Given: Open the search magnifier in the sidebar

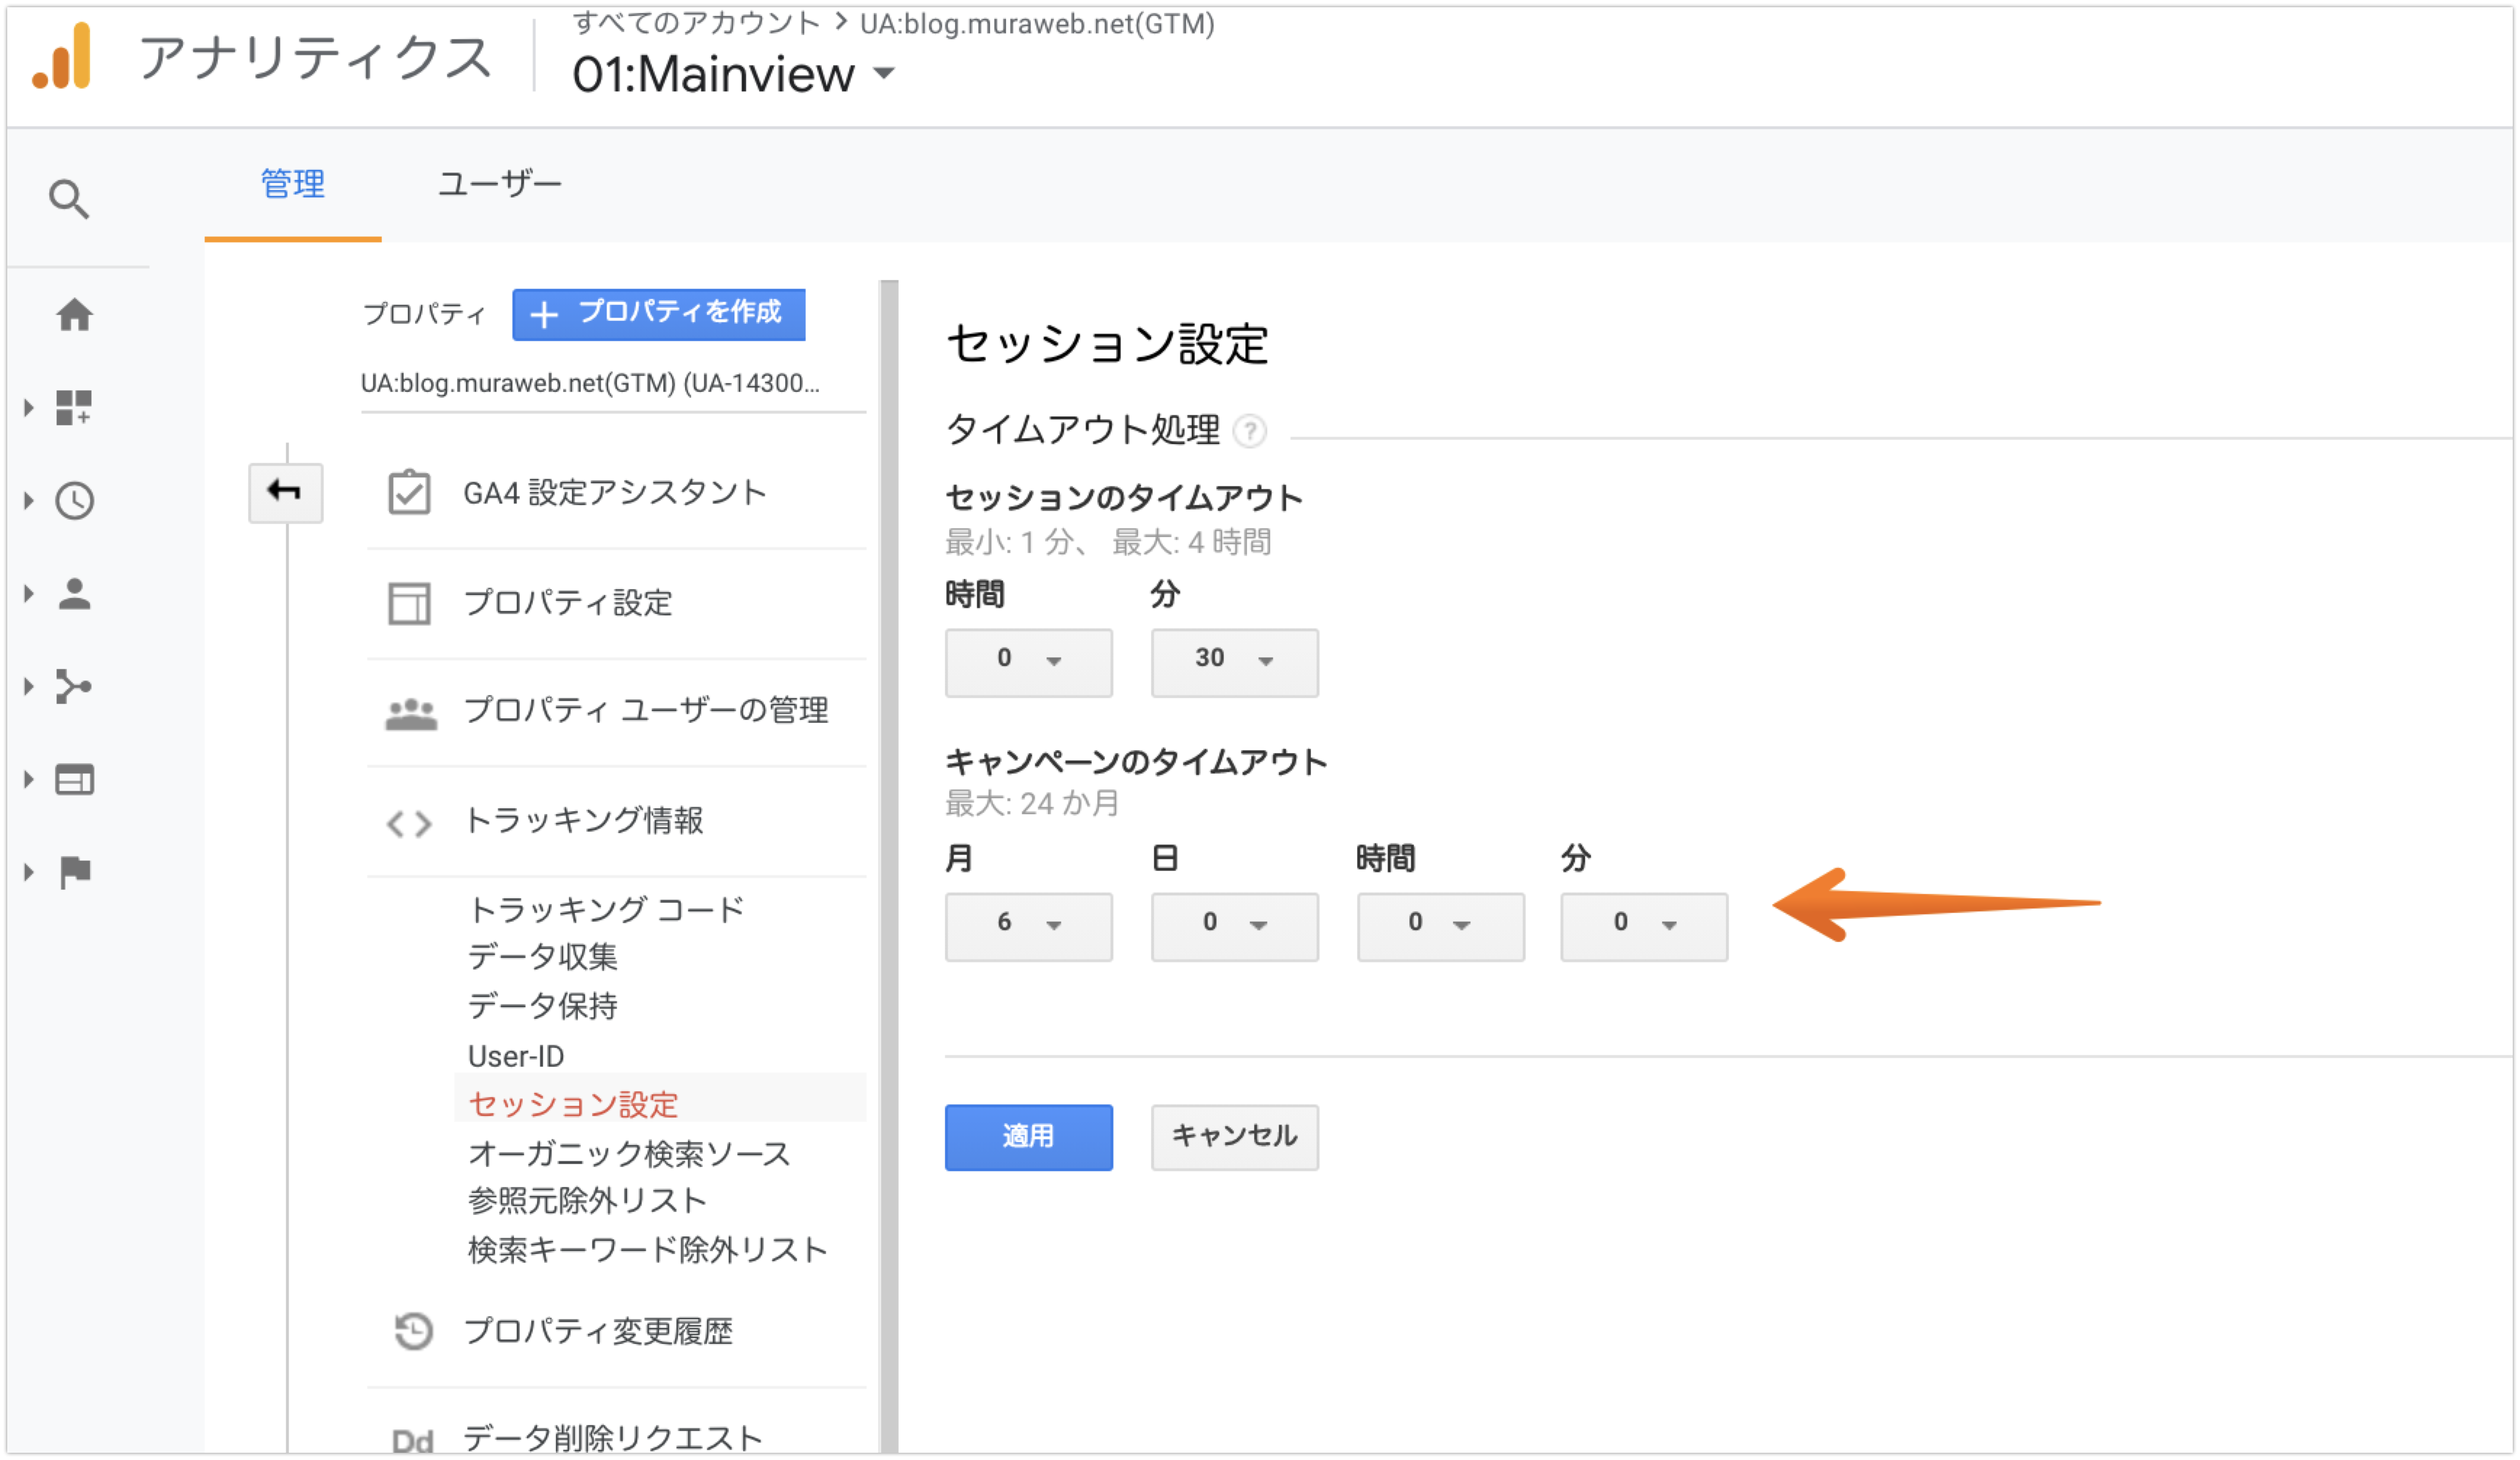Looking at the screenshot, I should [x=68, y=199].
